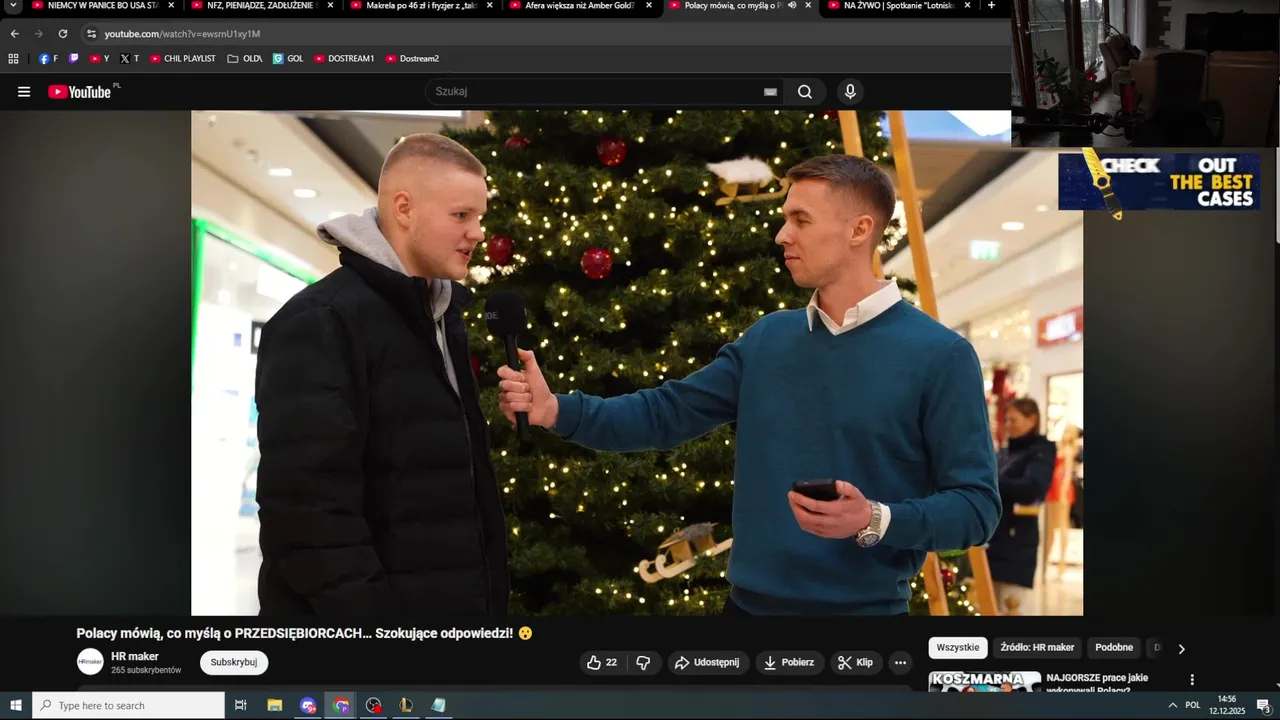Viewport: 1280px width, 720px height.
Task: Click the video player to pause
Action: (x=637, y=363)
